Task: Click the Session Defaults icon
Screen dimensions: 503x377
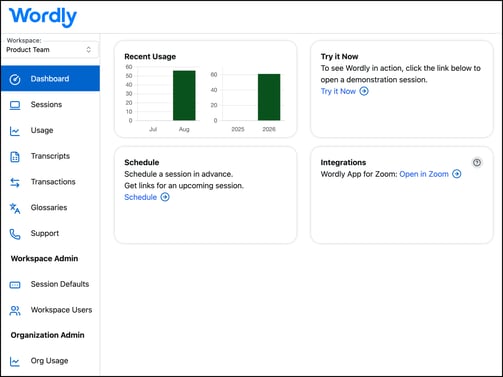Action: pos(15,285)
